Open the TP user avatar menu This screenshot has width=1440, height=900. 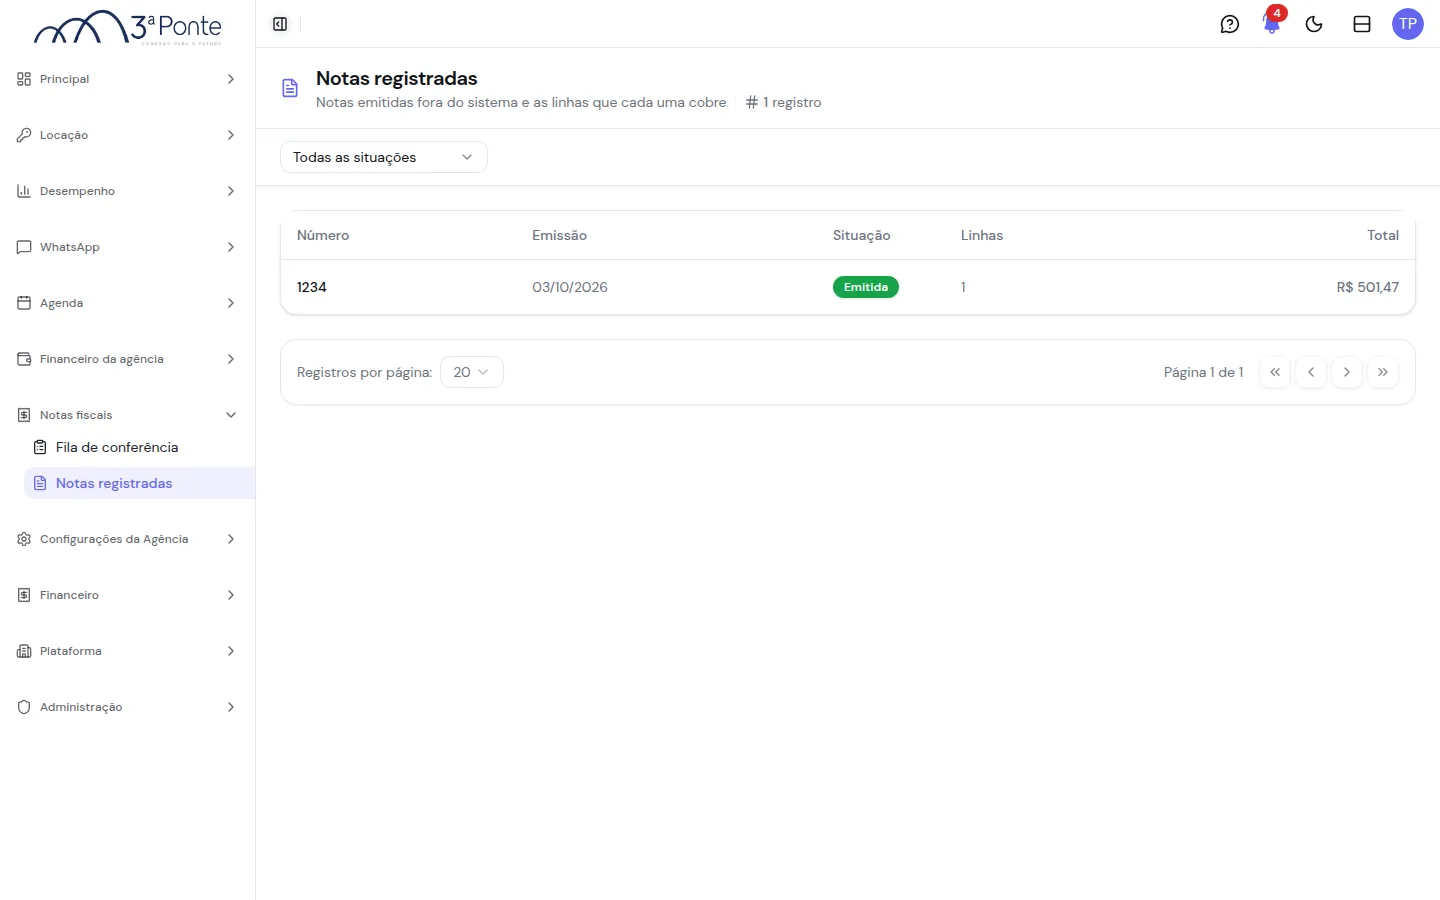[x=1408, y=24]
